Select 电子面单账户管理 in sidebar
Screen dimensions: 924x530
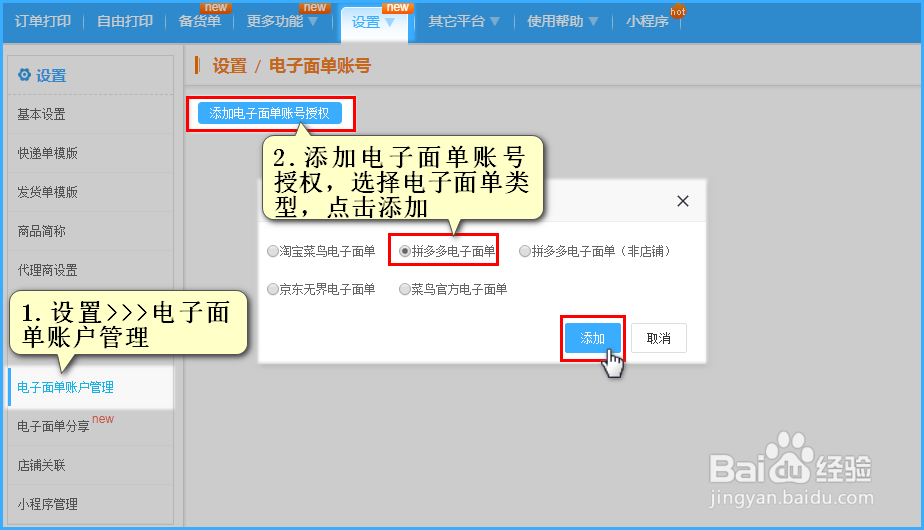(90, 387)
